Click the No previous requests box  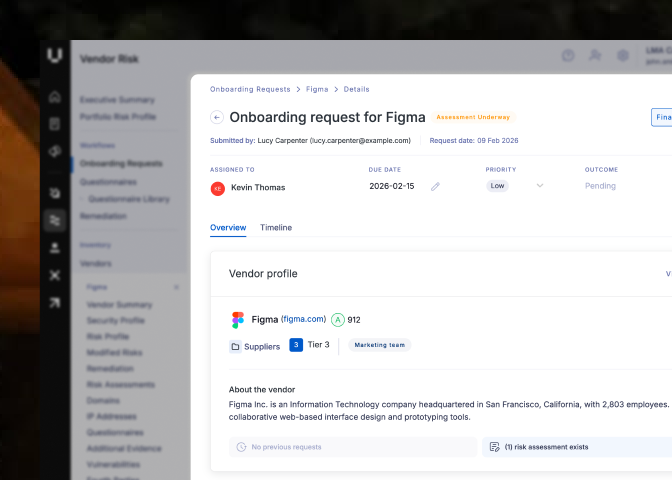pyautogui.click(x=353, y=447)
